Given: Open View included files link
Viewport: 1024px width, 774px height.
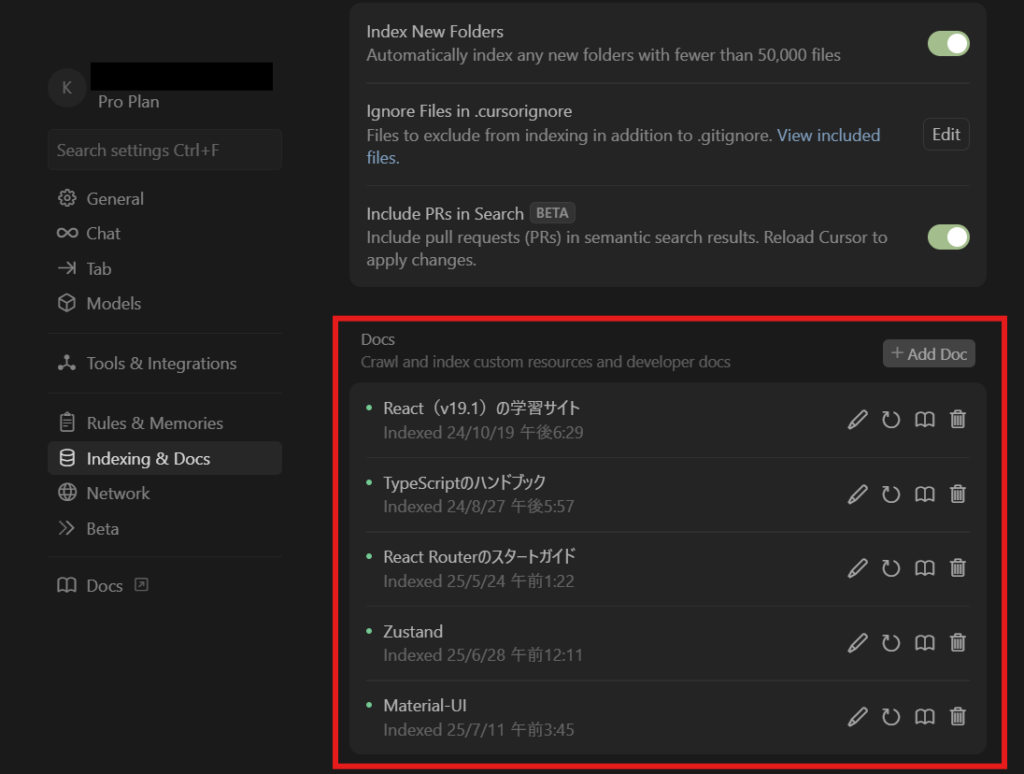Looking at the screenshot, I should click(x=828, y=135).
